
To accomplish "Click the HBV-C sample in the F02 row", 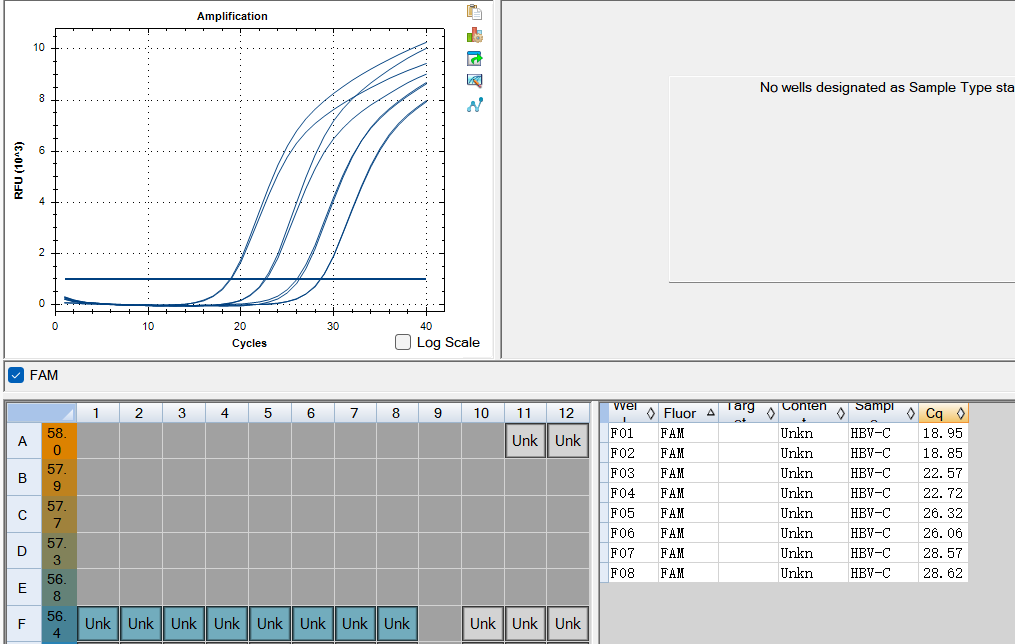I will coord(883,453).
